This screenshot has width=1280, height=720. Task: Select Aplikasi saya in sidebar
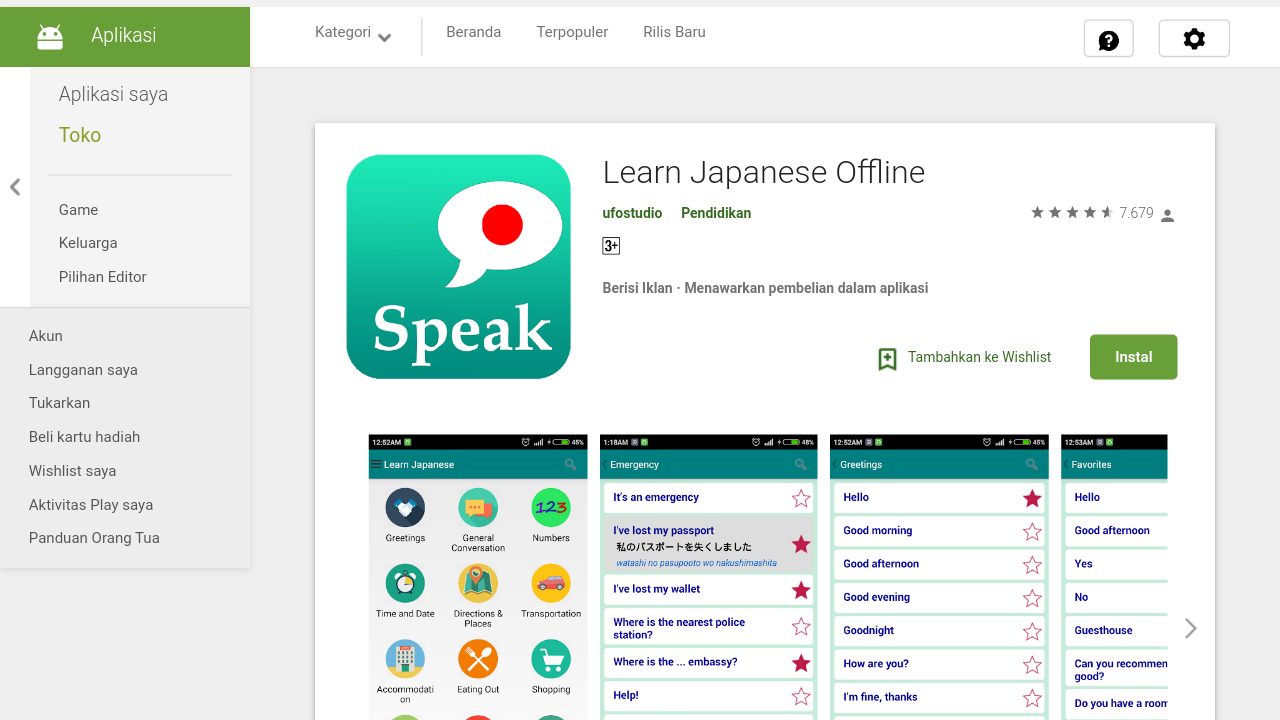coord(113,95)
